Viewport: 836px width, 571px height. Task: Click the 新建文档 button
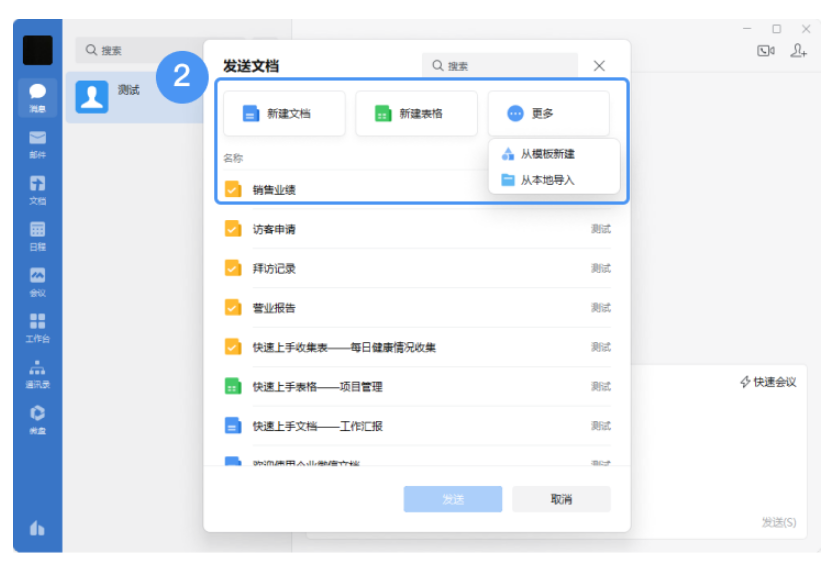point(284,114)
